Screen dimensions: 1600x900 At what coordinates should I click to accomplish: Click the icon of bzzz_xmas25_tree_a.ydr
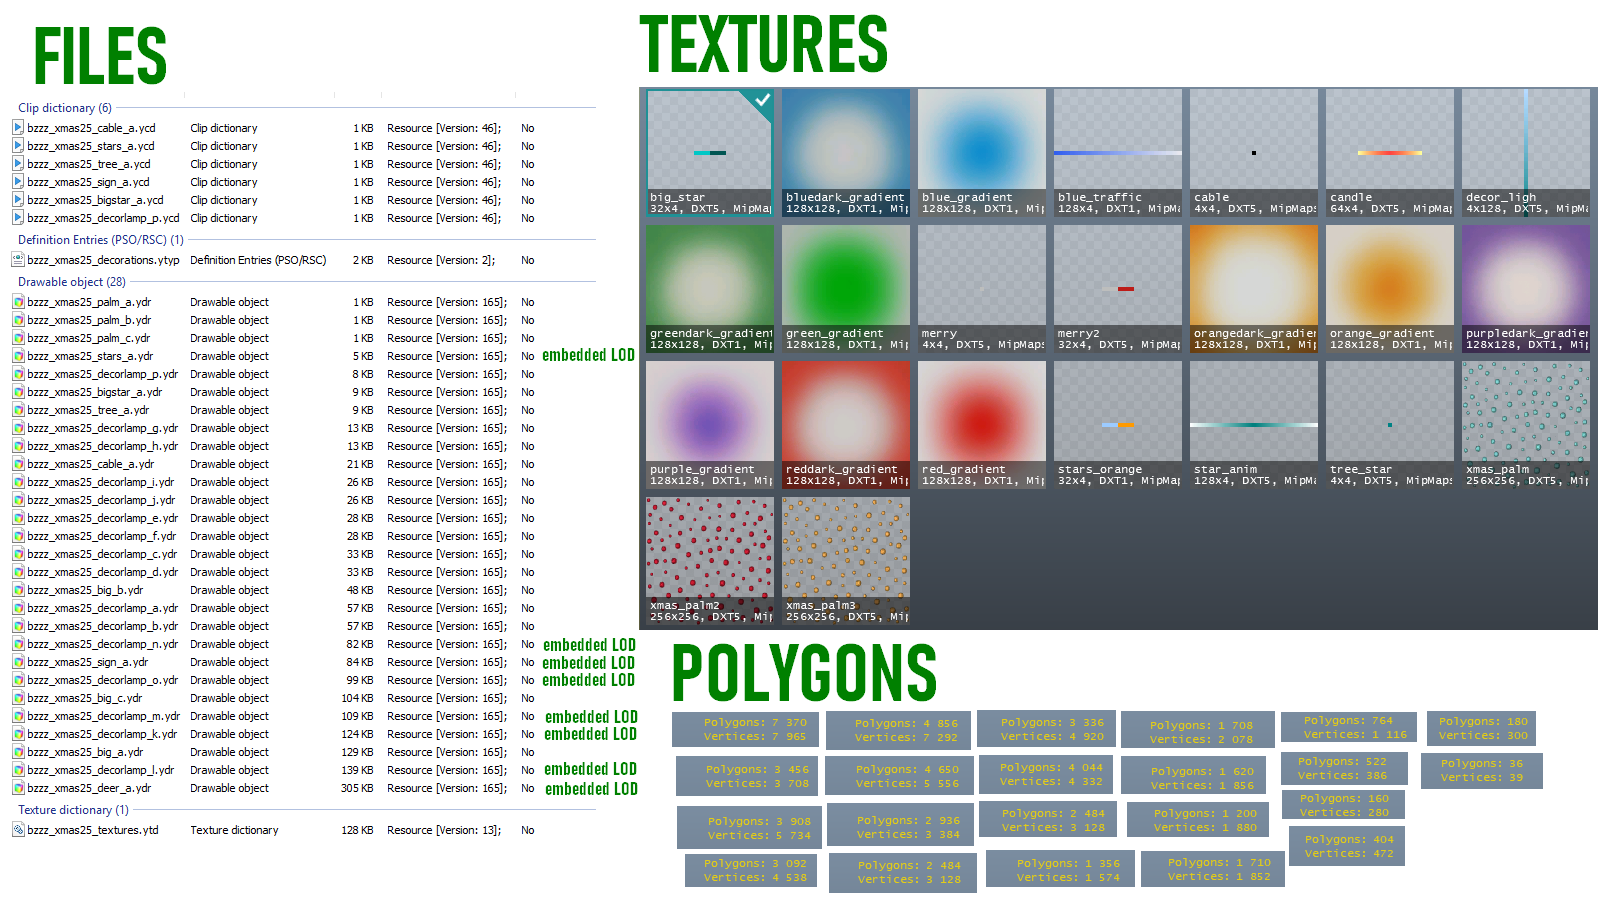tap(18, 410)
